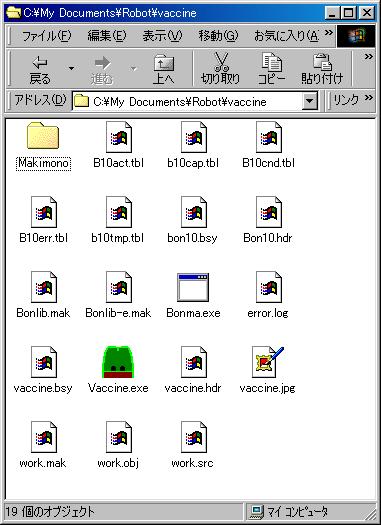
Task: Select the bon10.bsy file icon
Action: (x=194, y=212)
